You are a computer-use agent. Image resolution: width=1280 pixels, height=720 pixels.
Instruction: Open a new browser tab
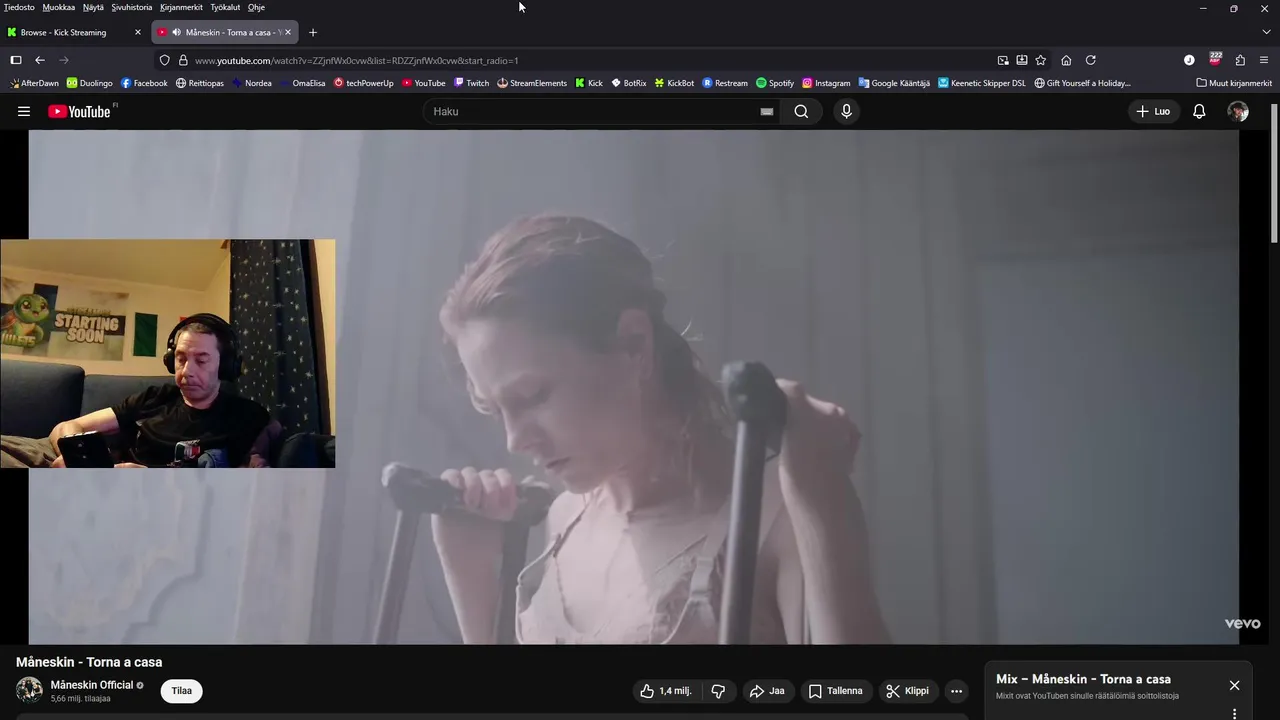(313, 32)
